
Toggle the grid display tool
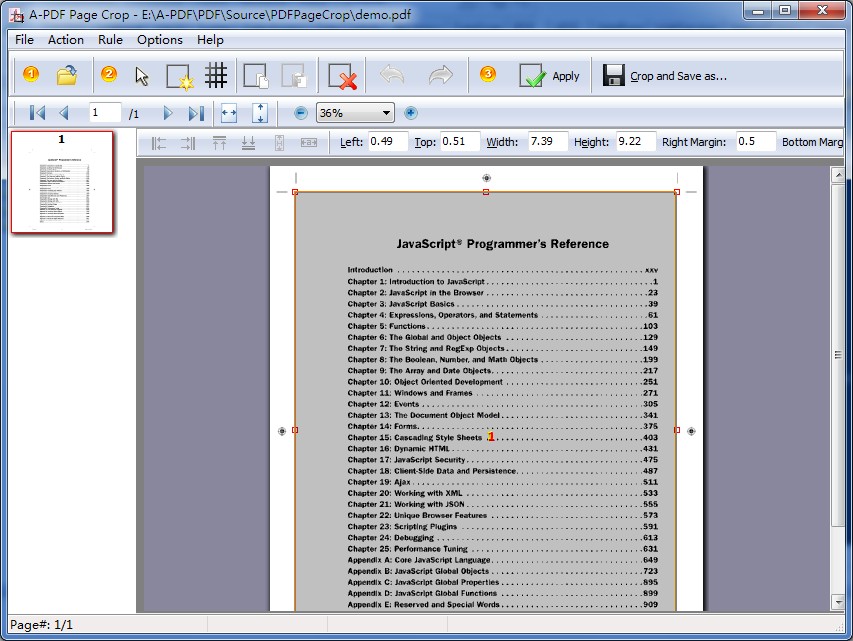pyautogui.click(x=217, y=75)
